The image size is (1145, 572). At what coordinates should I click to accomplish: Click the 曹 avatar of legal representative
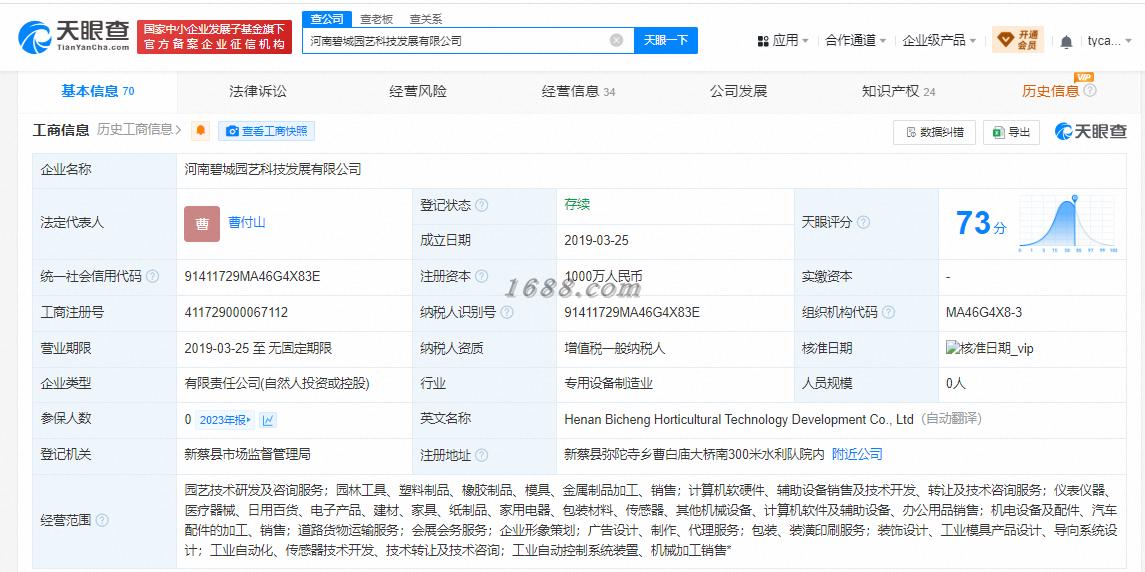pos(202,224)
